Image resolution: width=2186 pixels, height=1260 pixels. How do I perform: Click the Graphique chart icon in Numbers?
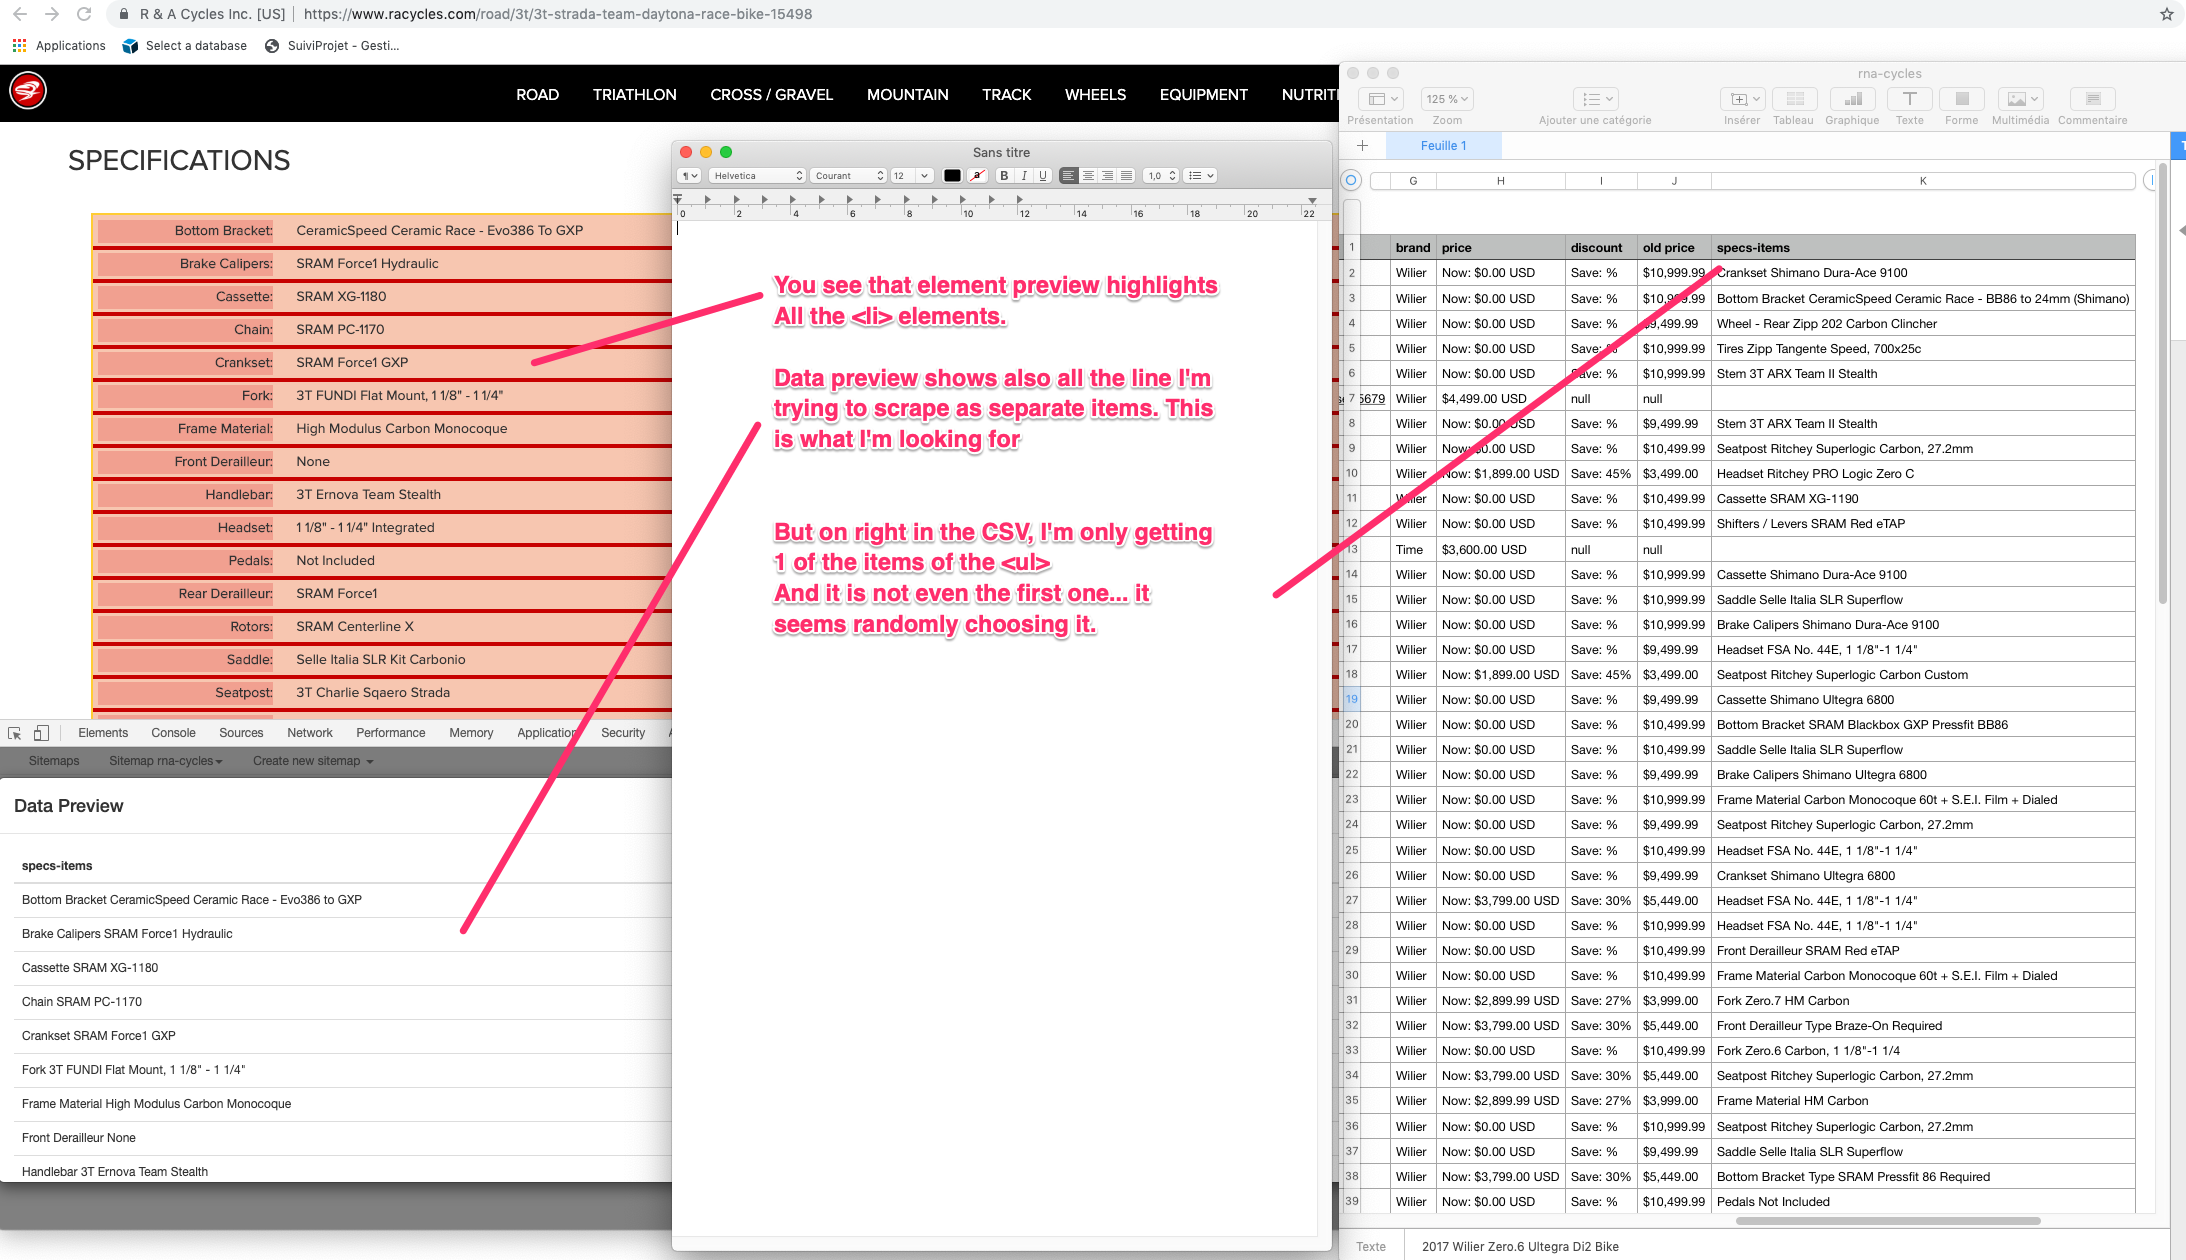coord(1852,99)
